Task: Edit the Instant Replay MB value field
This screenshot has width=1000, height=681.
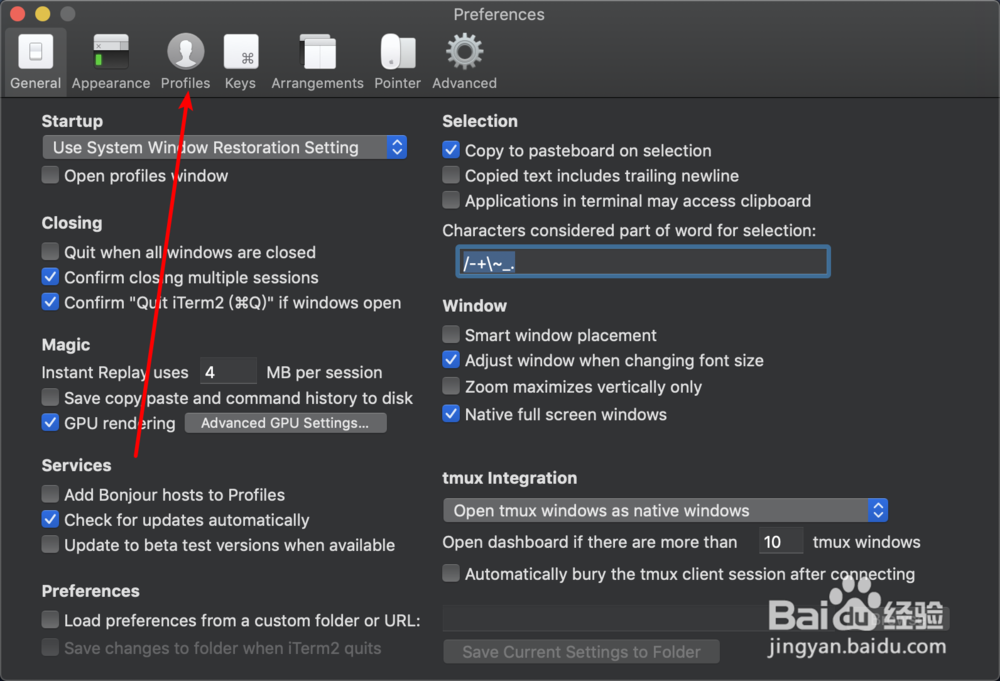Action: pyautogui.click(x=228, y=372)
